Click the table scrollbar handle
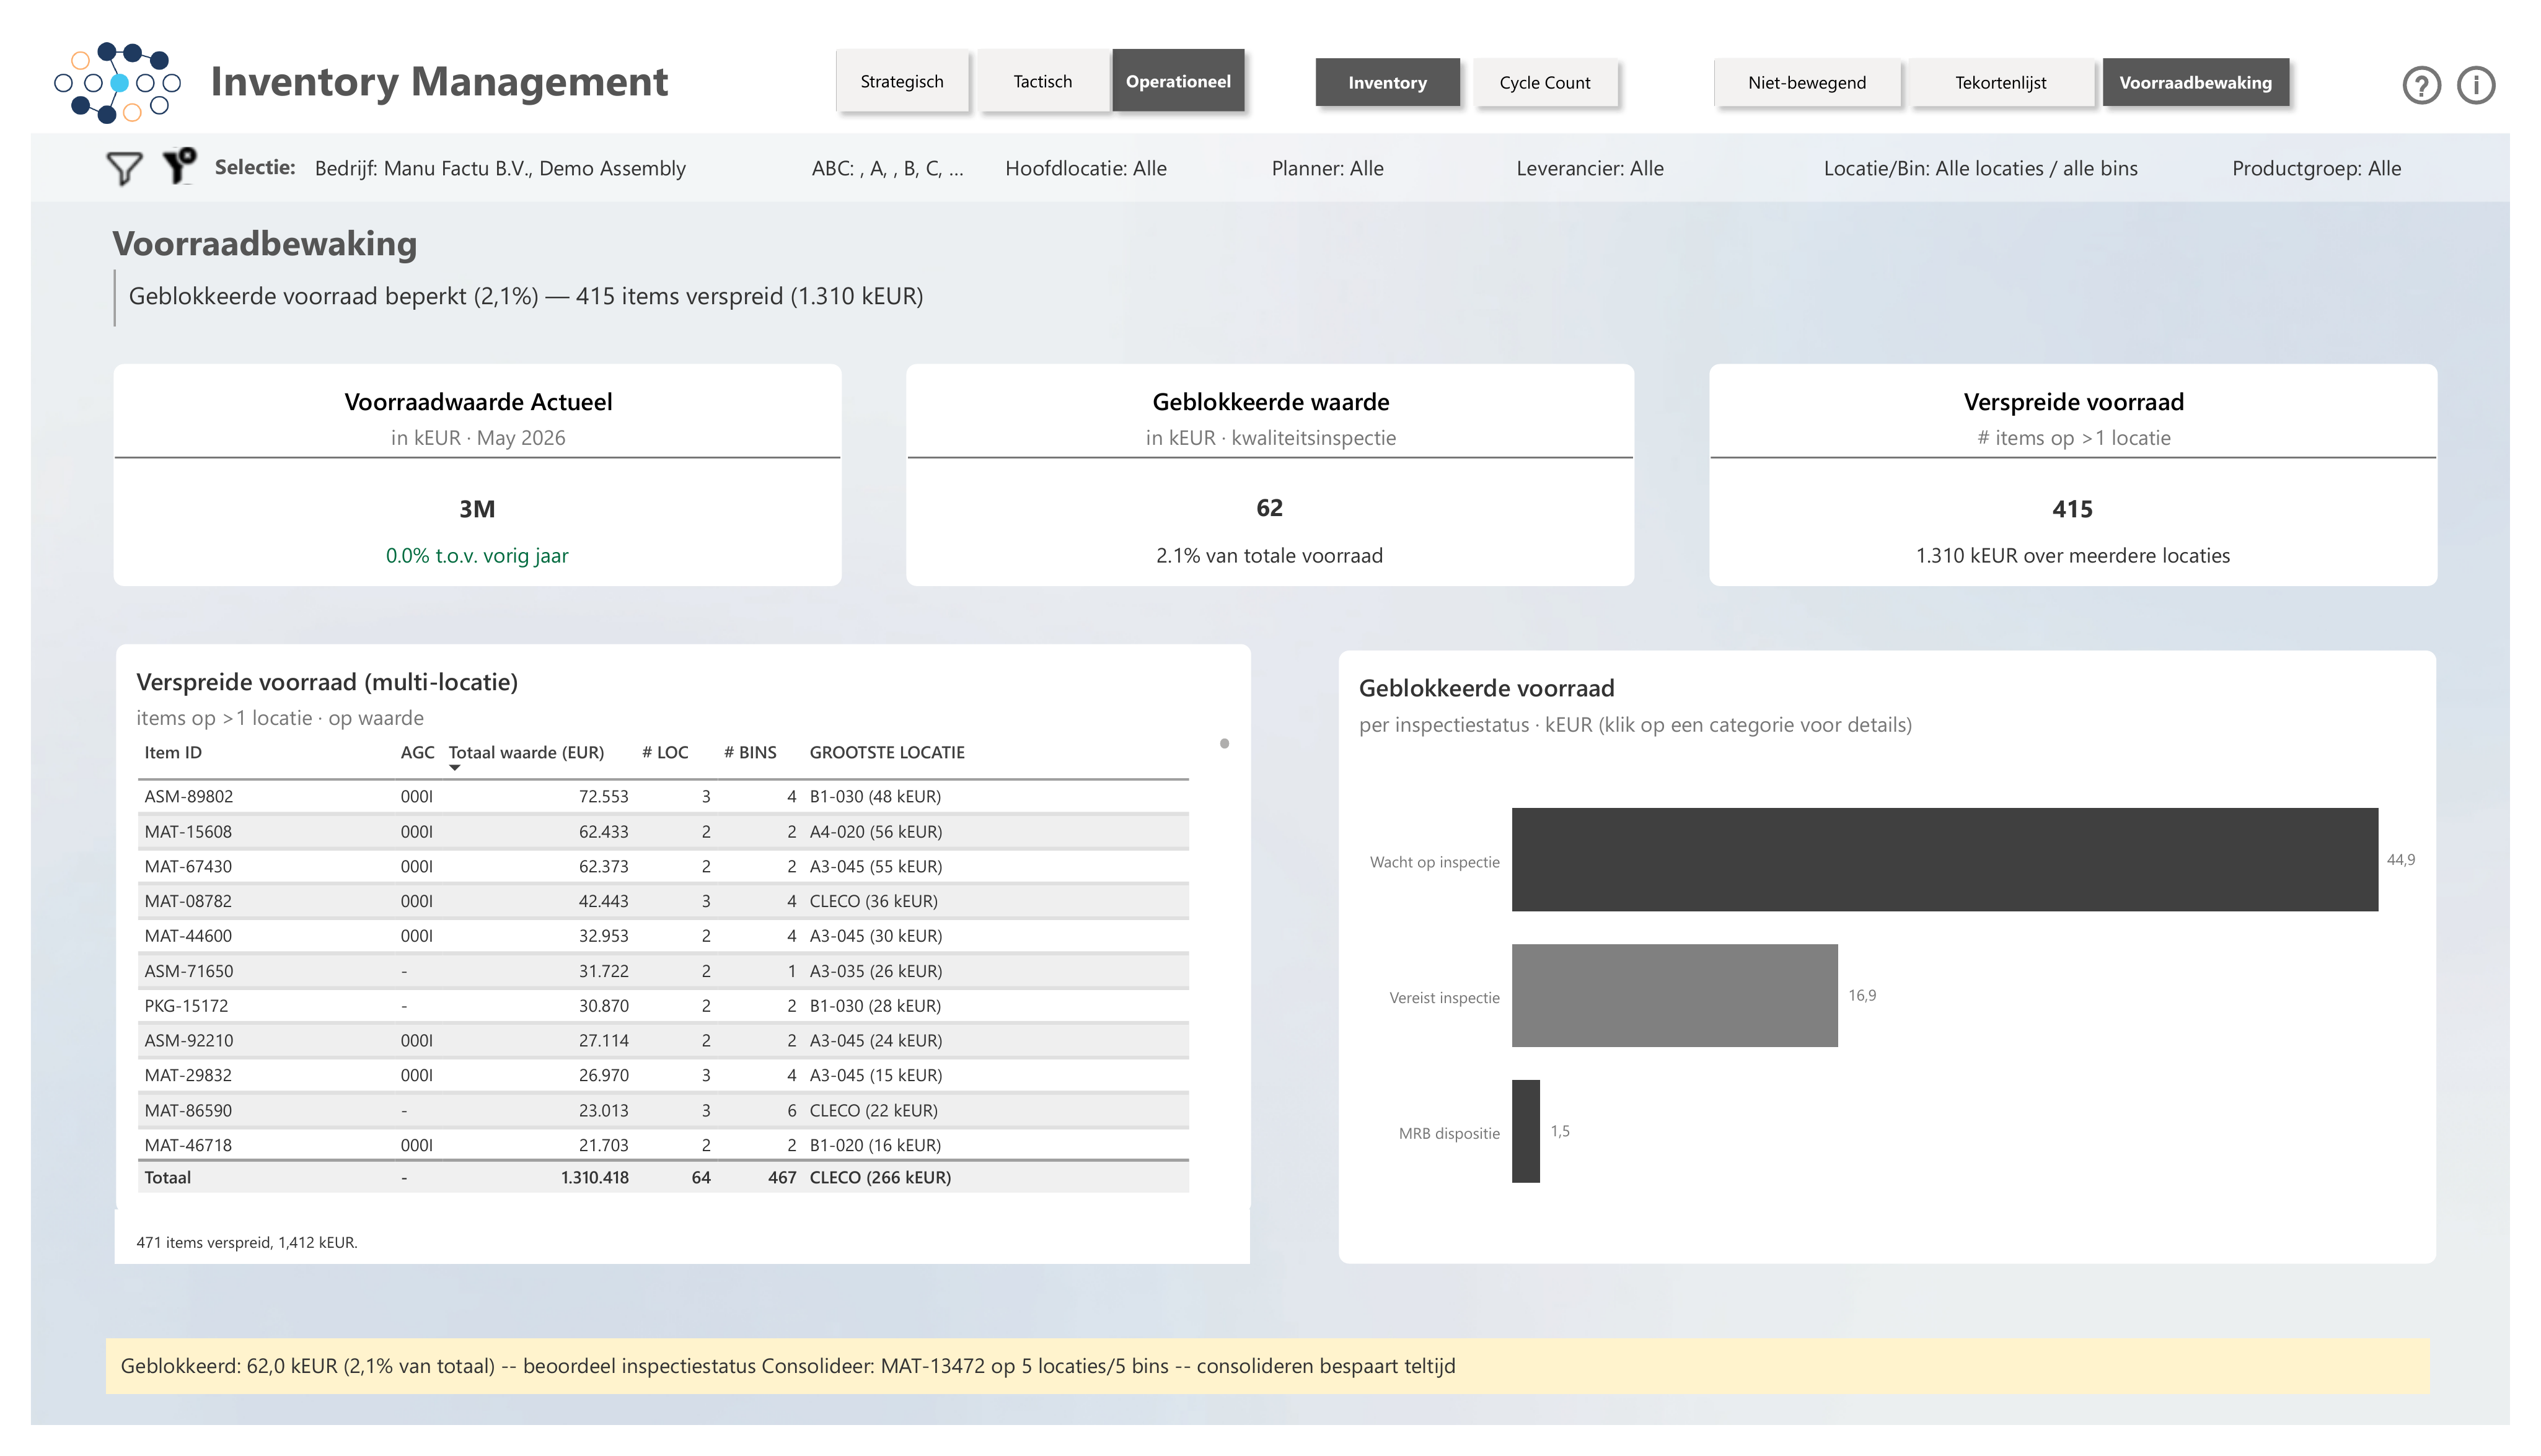 [x=1224, y=743]
